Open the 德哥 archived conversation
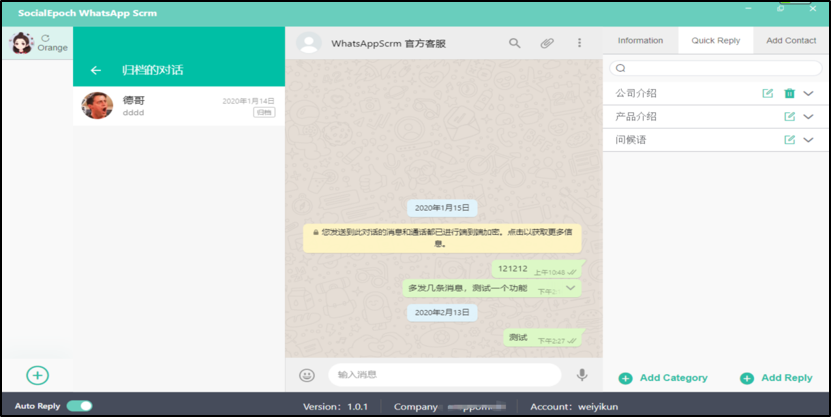Viewport: 831px width, 417px height. click(x=179, y=106)
